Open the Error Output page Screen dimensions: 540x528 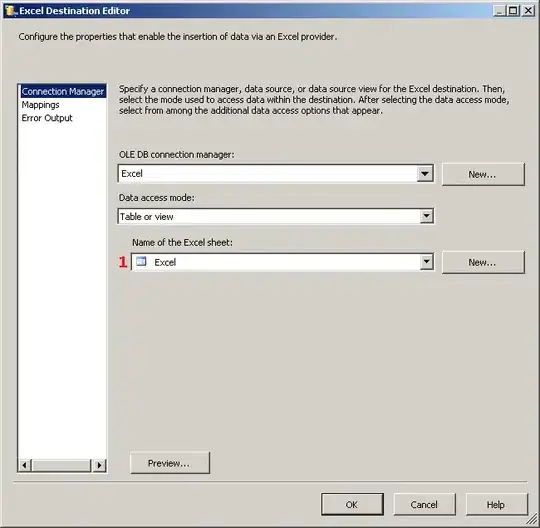point(47,118)
